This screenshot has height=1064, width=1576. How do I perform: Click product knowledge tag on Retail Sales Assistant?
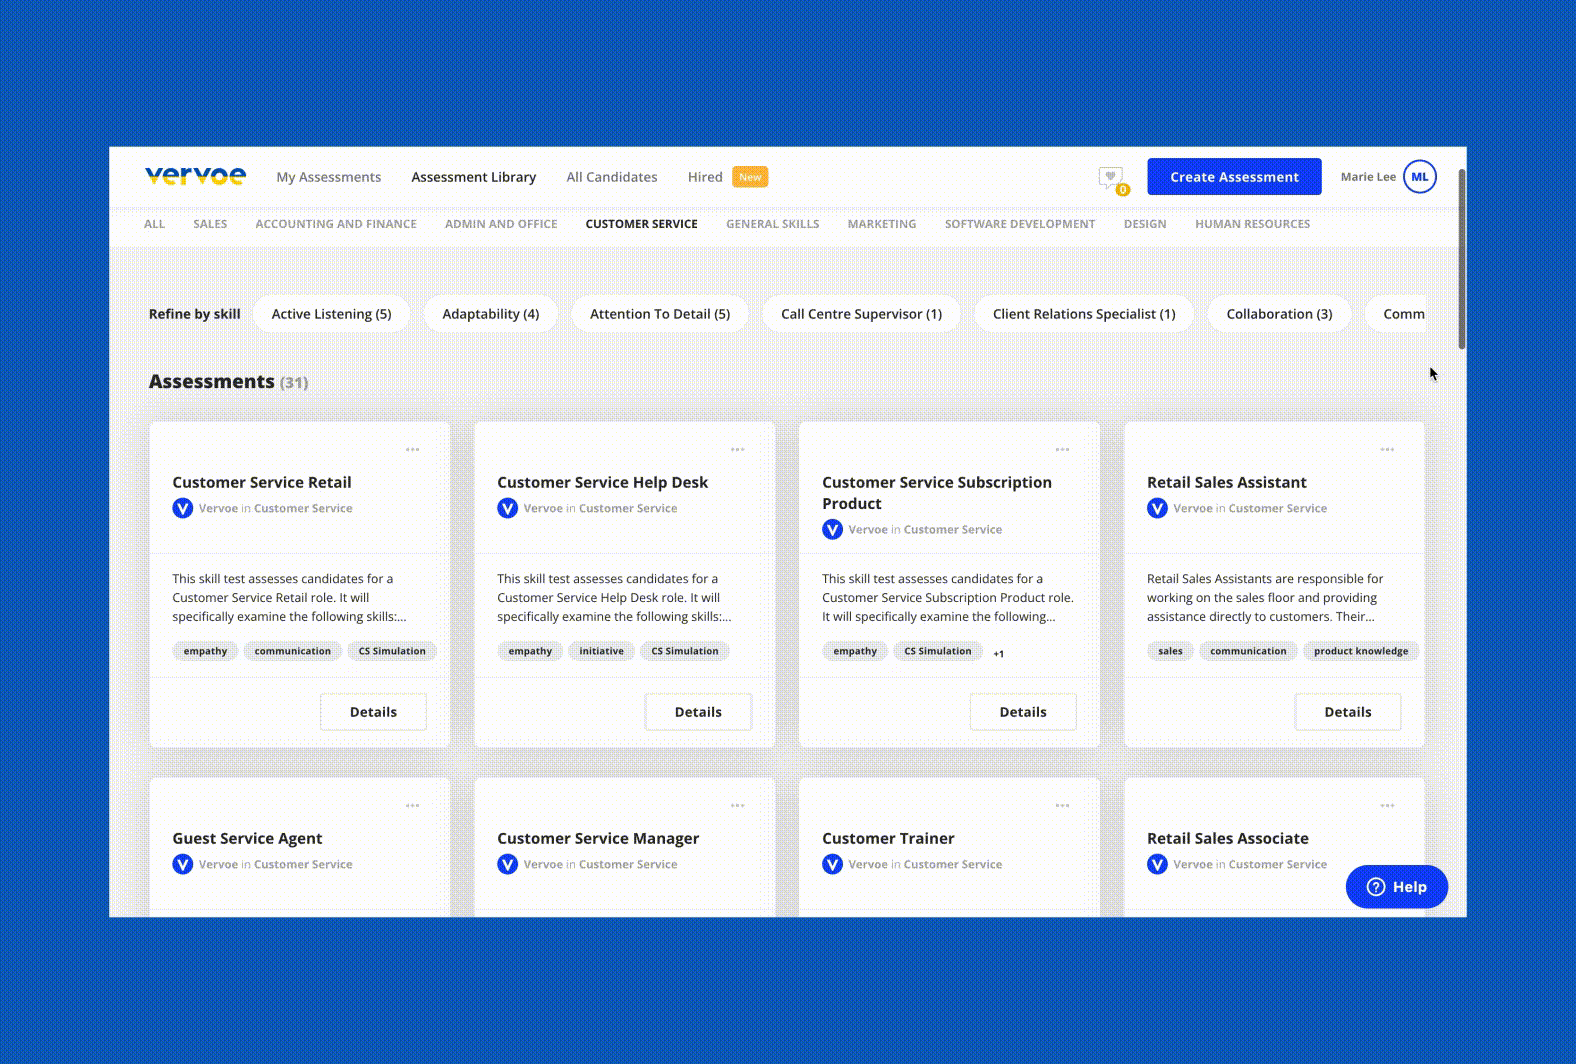click(1360, 651)
